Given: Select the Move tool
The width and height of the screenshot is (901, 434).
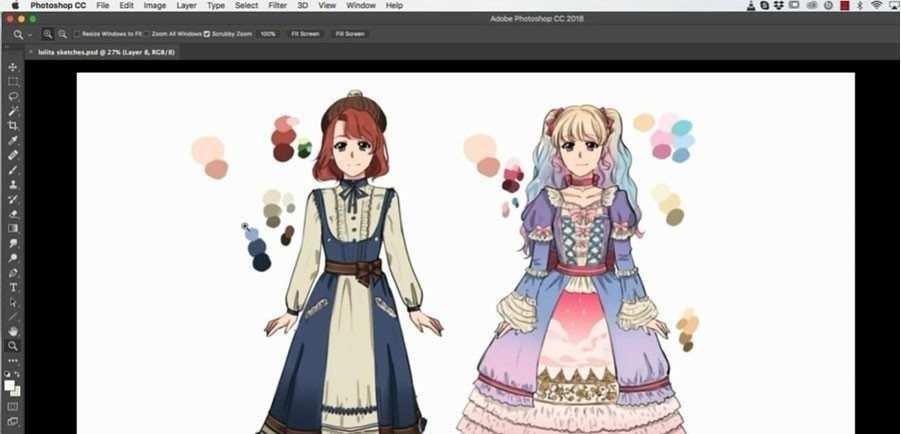Looking at the screenshot, I should [x=13, y=67].
